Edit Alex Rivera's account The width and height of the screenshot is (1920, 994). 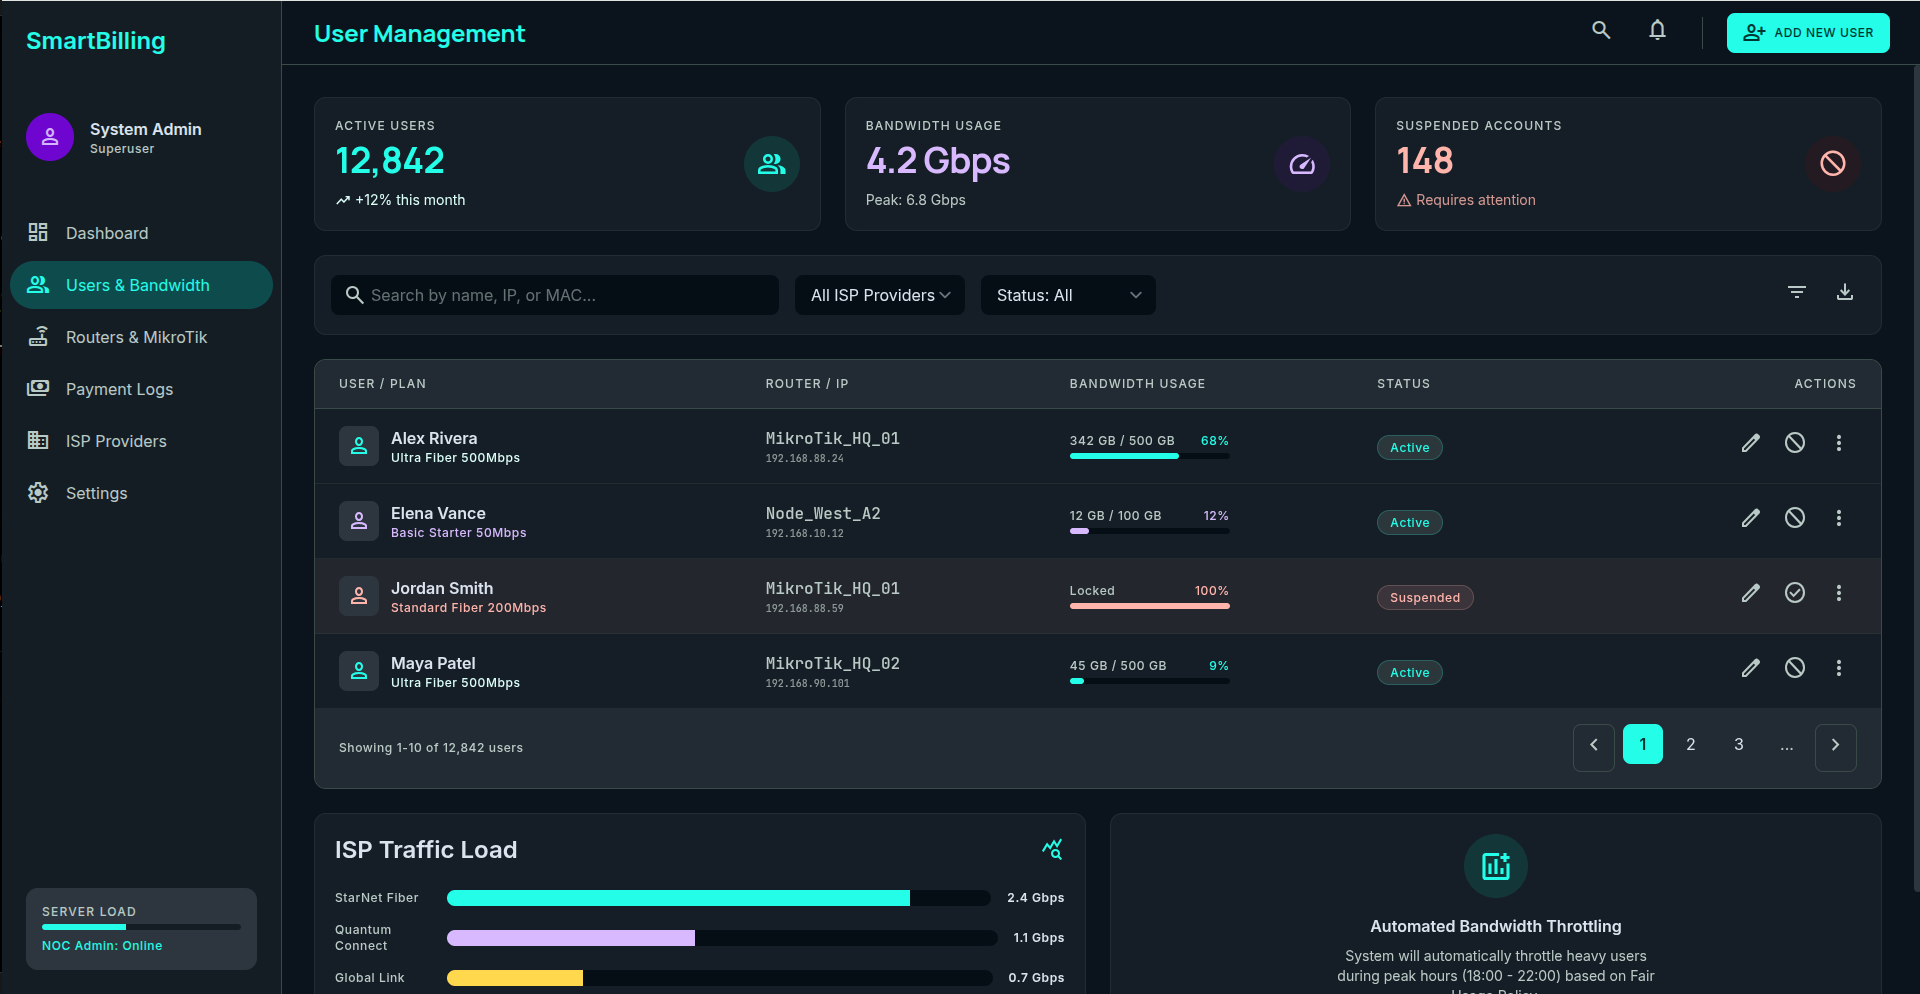(x=1750, y=443)
